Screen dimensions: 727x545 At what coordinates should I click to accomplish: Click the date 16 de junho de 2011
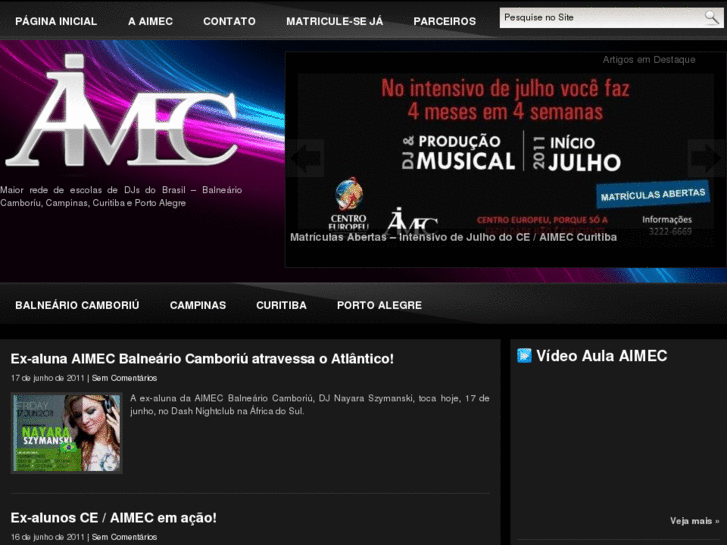pyautogui.click(x=48, y=537)
